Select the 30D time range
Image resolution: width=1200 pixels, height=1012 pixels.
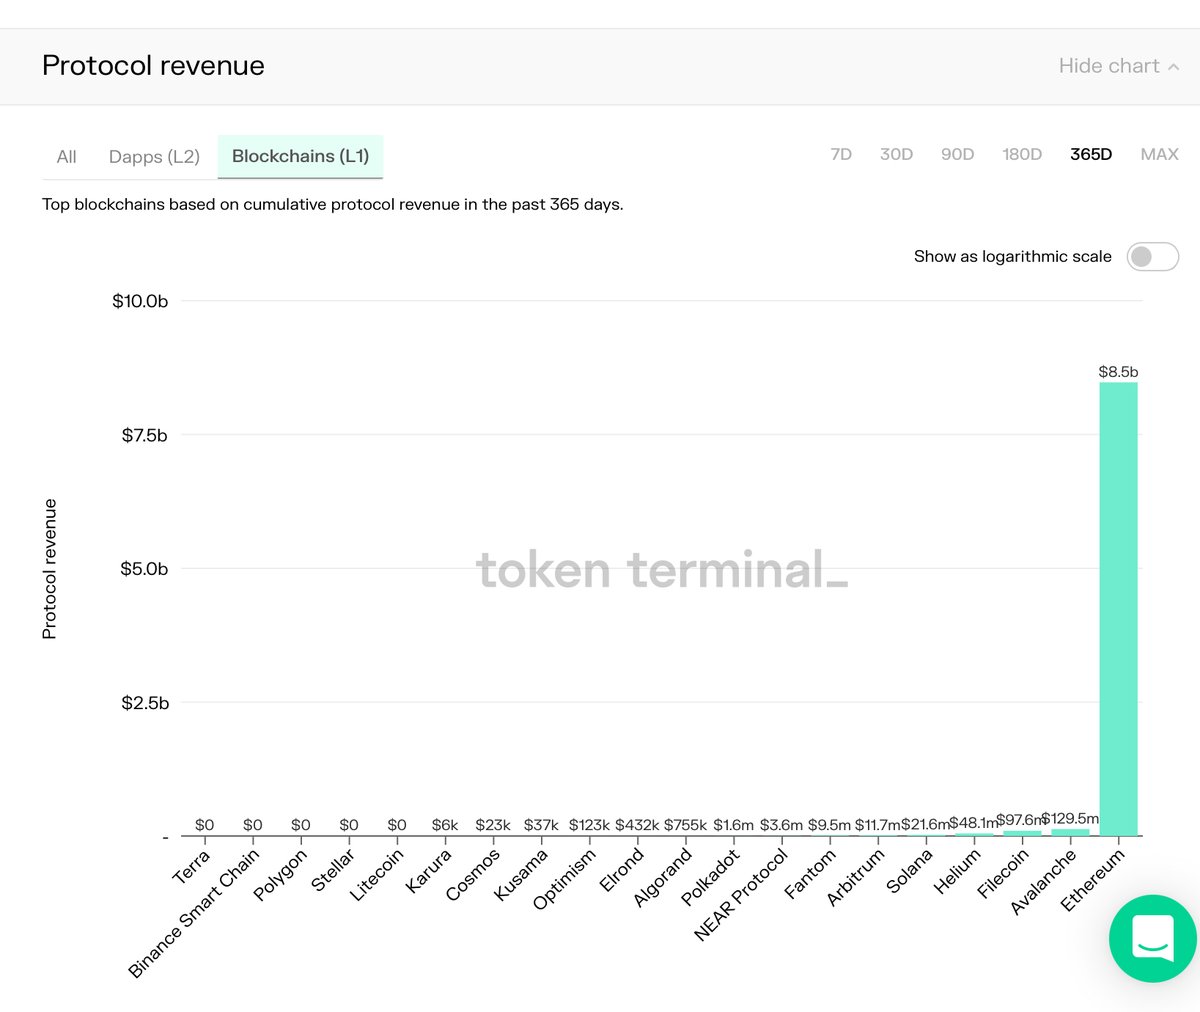click(x=896, y=154)
